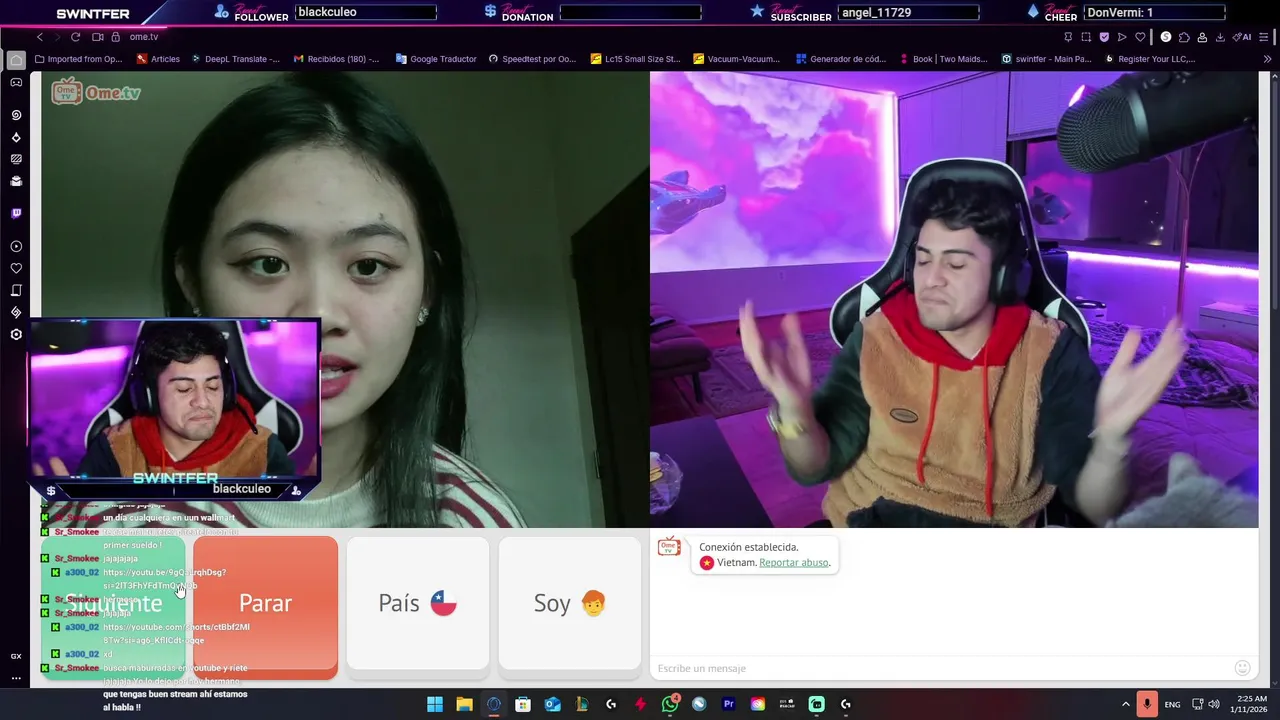Image resolution: width=1280 pixels, height=720 pixels.
Task: Open swintfer Main Page bookmark
Action: [1046, 59]
